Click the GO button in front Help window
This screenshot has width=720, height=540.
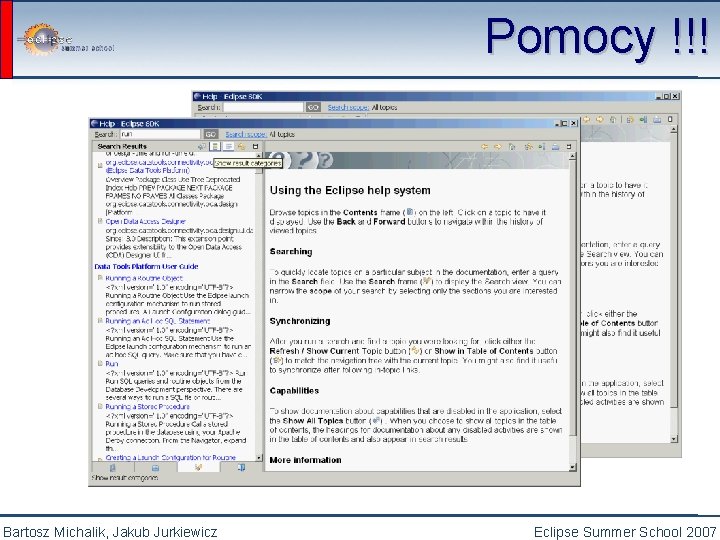211,134
